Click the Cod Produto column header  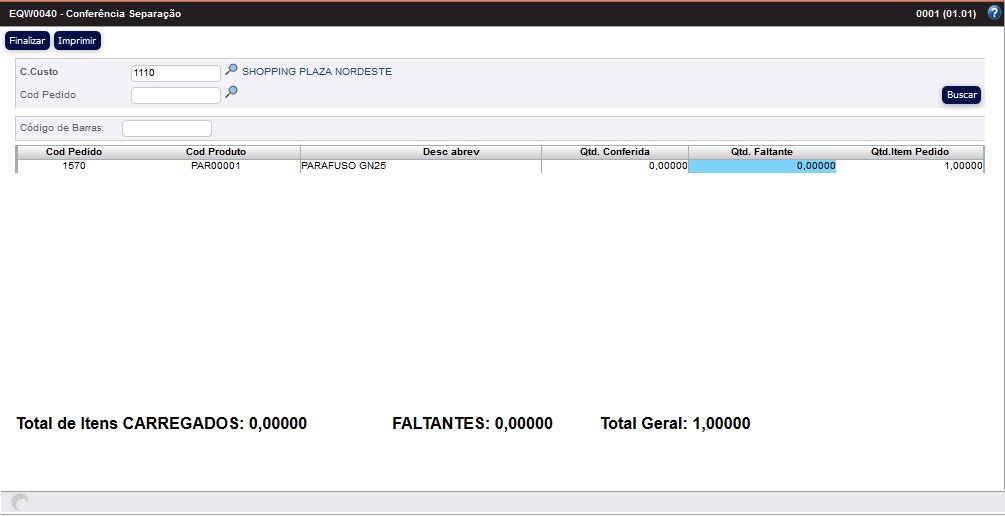[216, 152]
